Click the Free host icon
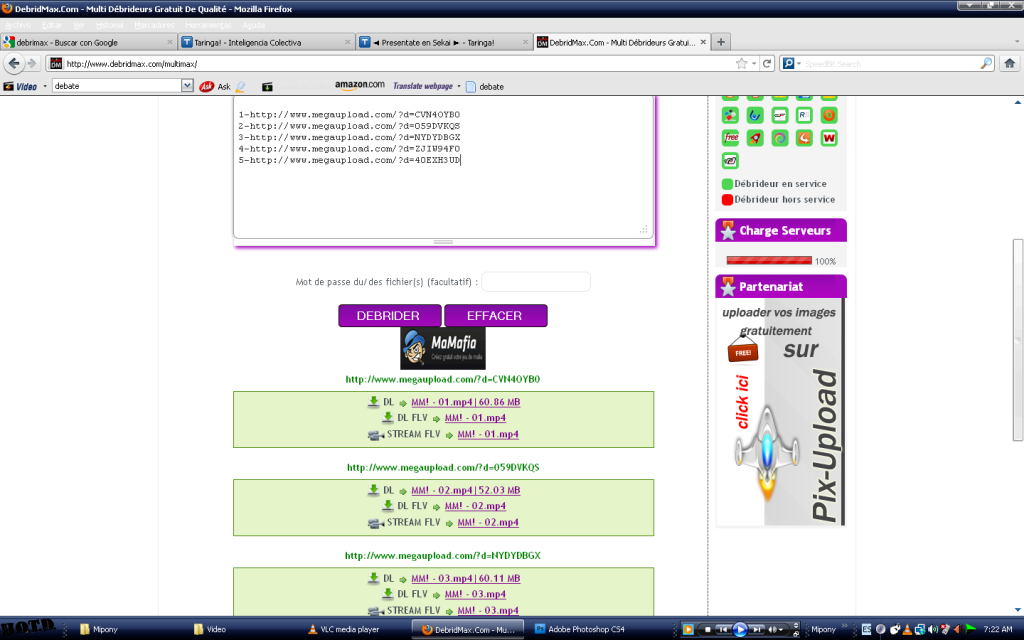The width and height of the screenshot is (1024, 640). tap(731, 138)
